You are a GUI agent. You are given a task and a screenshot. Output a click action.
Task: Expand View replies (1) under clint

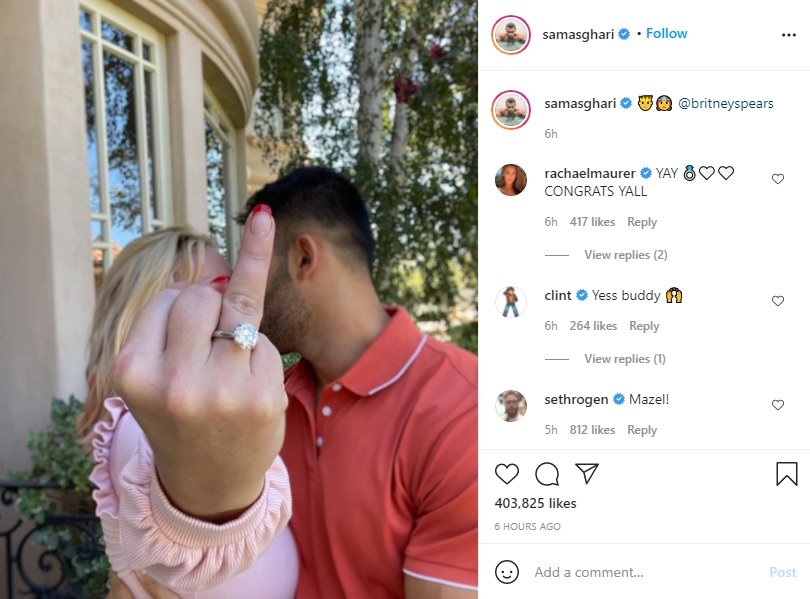click(x=625, y=358)
